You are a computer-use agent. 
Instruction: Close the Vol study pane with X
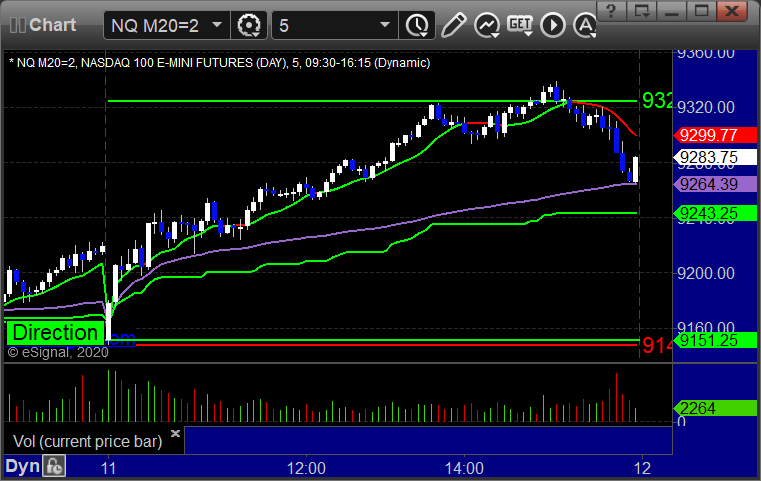[x=175, y=433]
